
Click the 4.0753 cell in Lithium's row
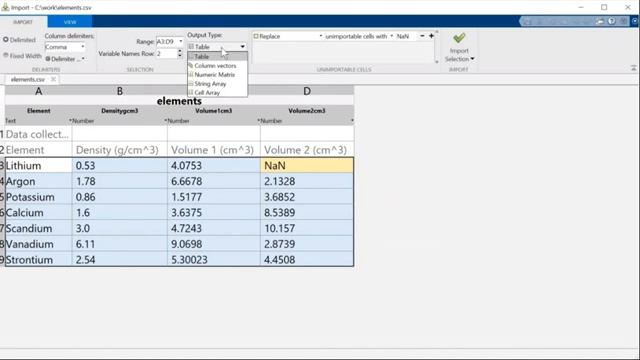[213, 165]
